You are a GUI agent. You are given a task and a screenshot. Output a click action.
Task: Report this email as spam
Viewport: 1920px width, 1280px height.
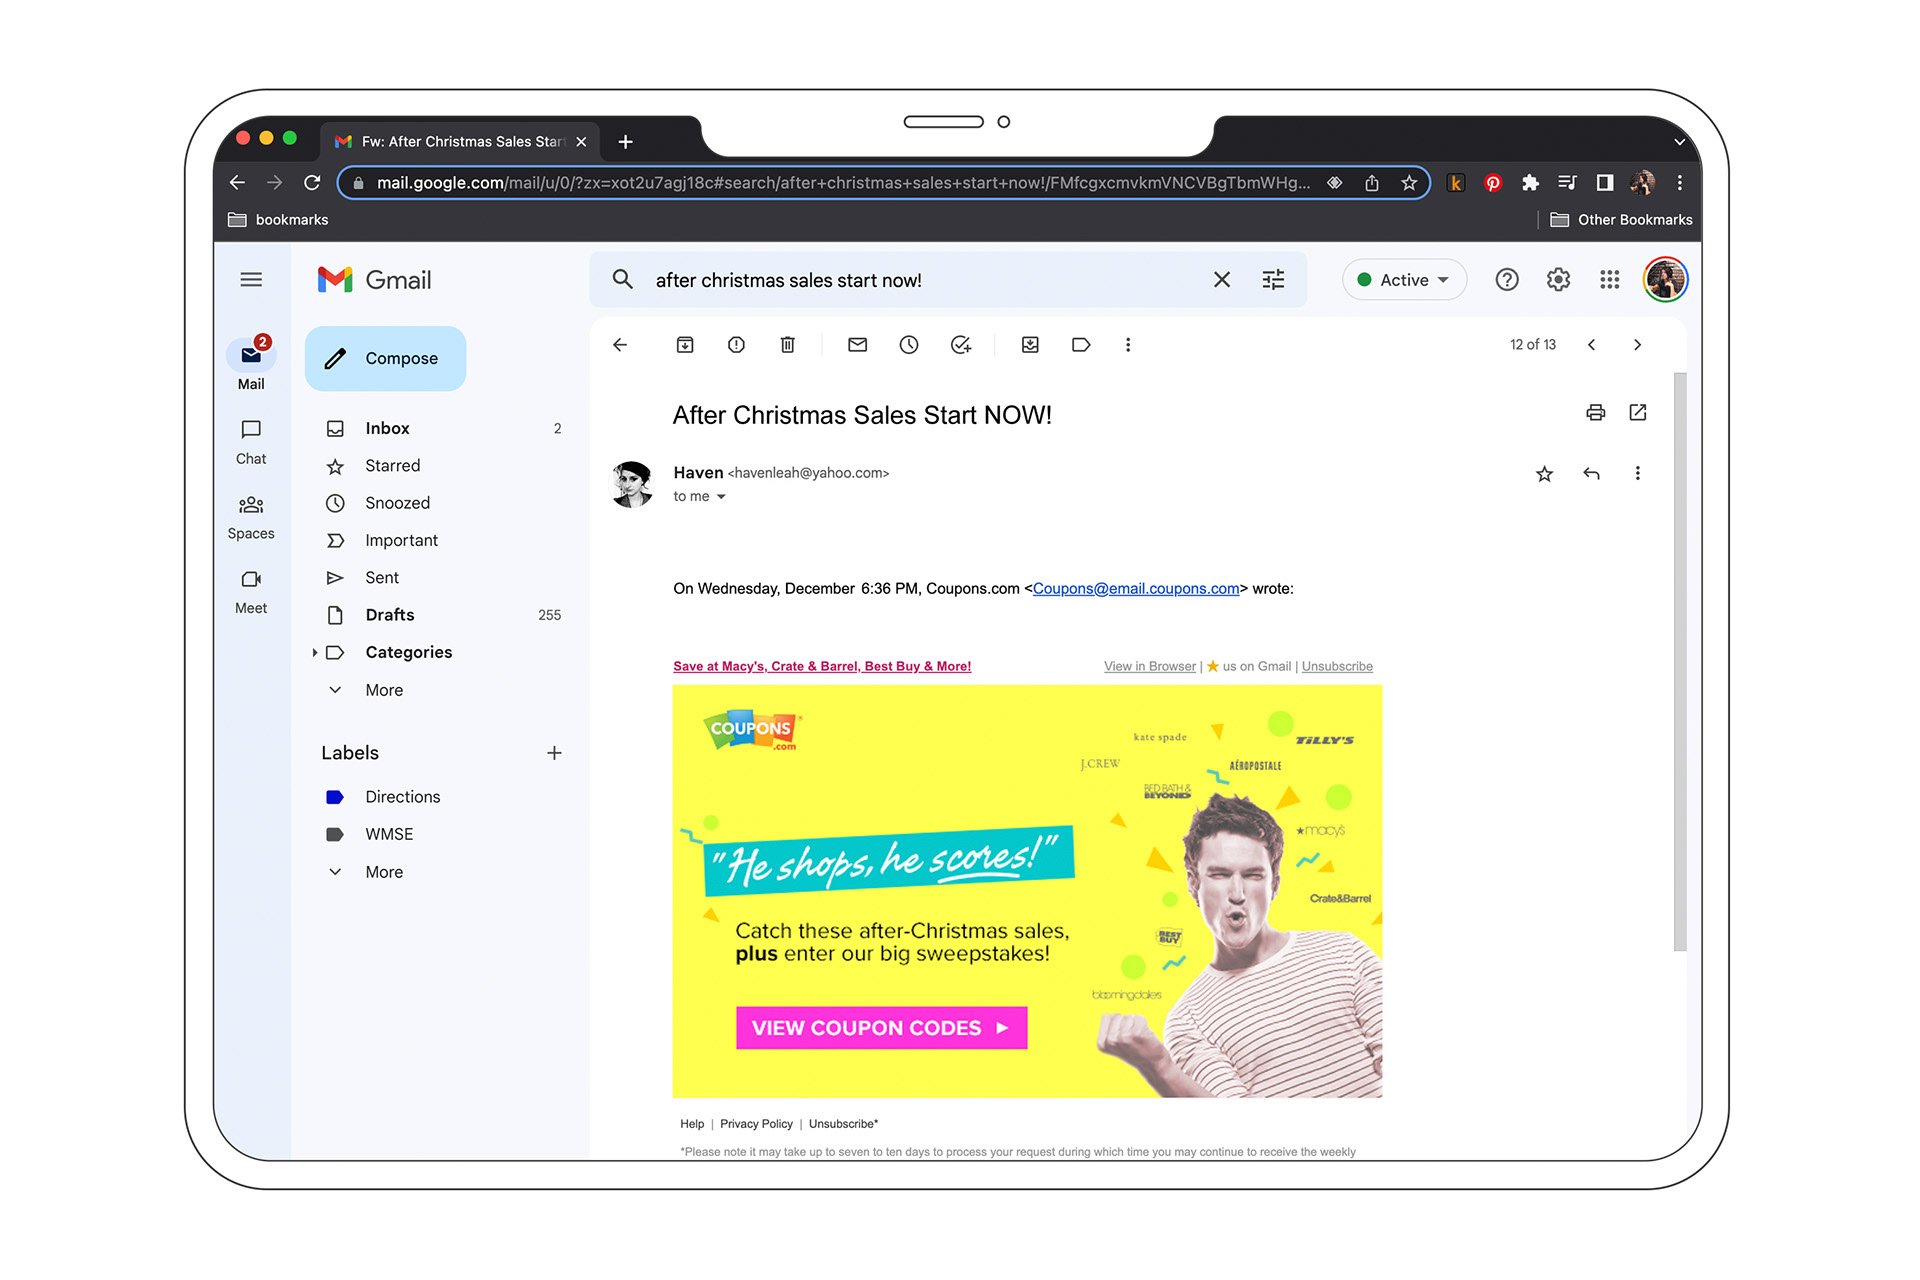coord(736,345)
